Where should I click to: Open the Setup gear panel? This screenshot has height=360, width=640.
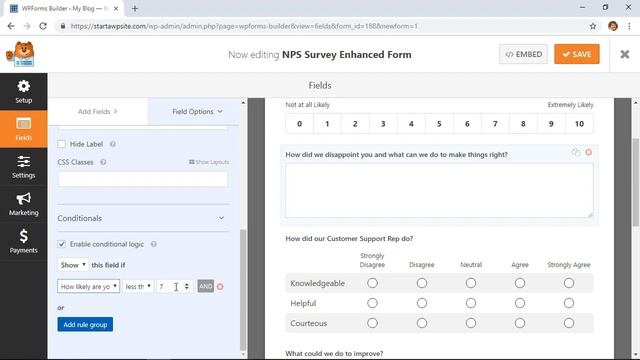point(24,92)
